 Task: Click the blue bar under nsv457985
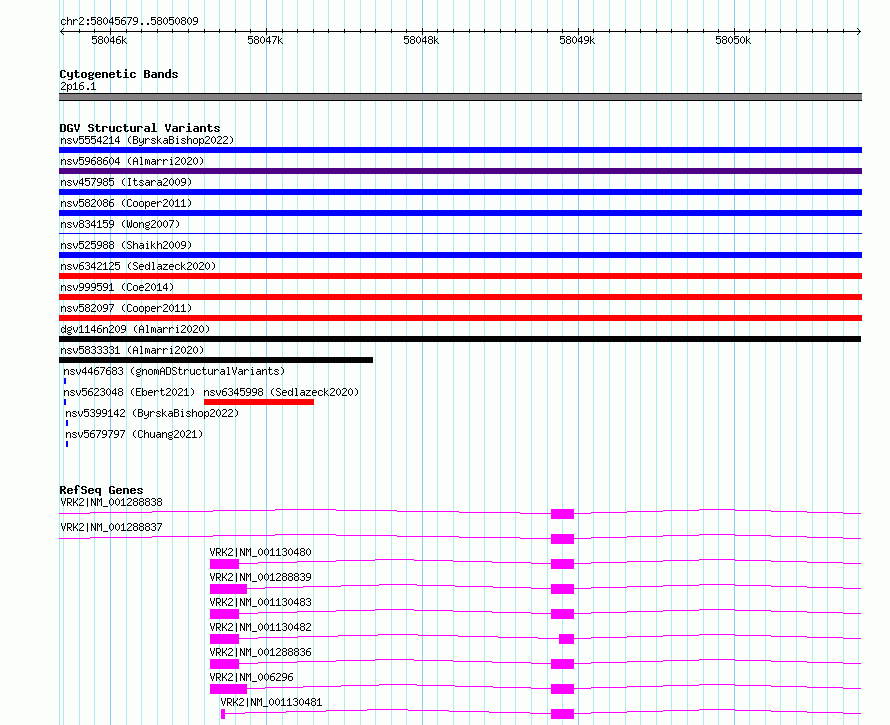(460, 192)
